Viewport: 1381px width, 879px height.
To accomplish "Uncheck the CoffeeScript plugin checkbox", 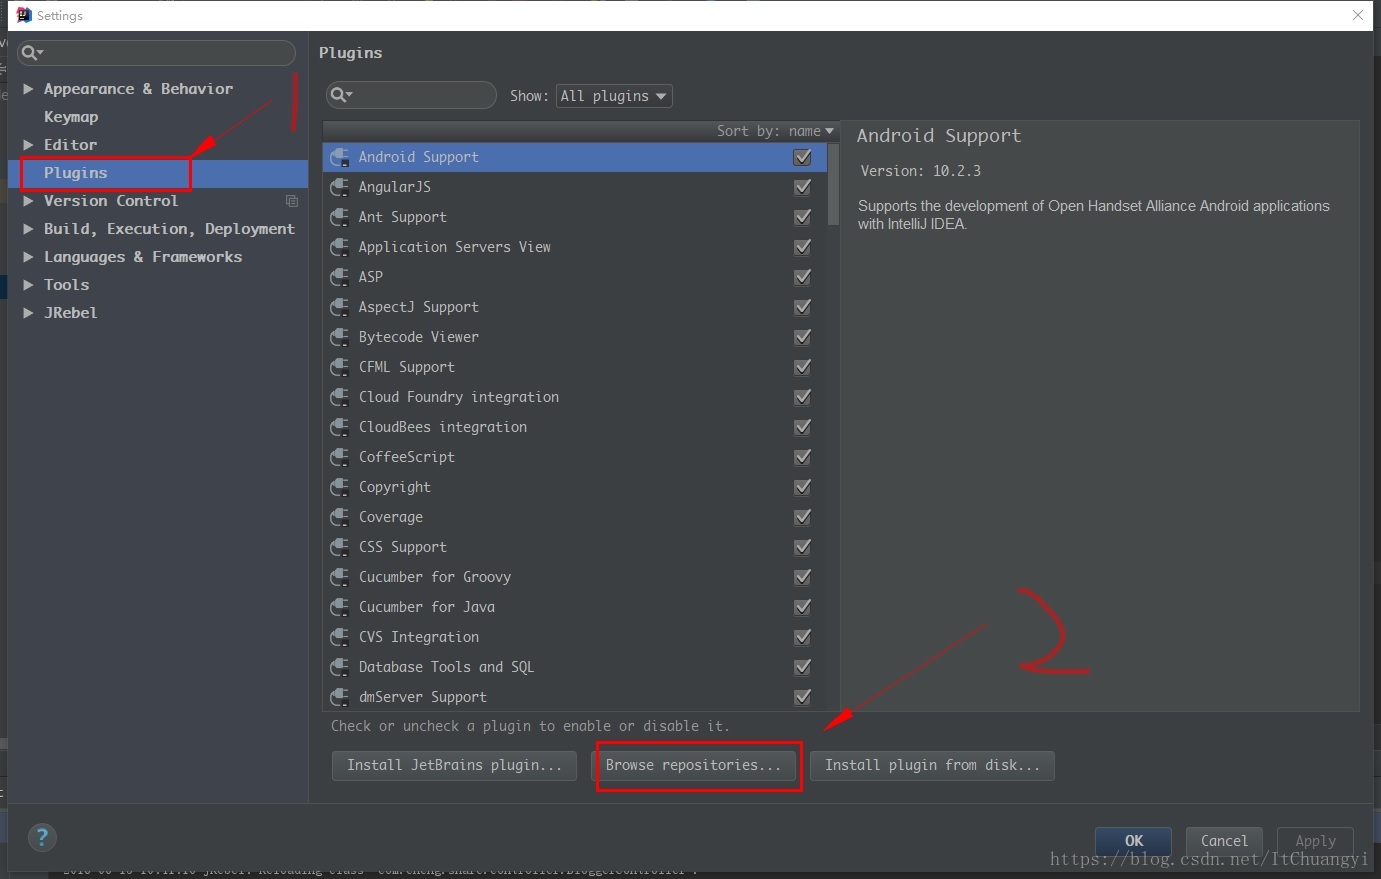I will pyautogui.click(x=802, y=457).
